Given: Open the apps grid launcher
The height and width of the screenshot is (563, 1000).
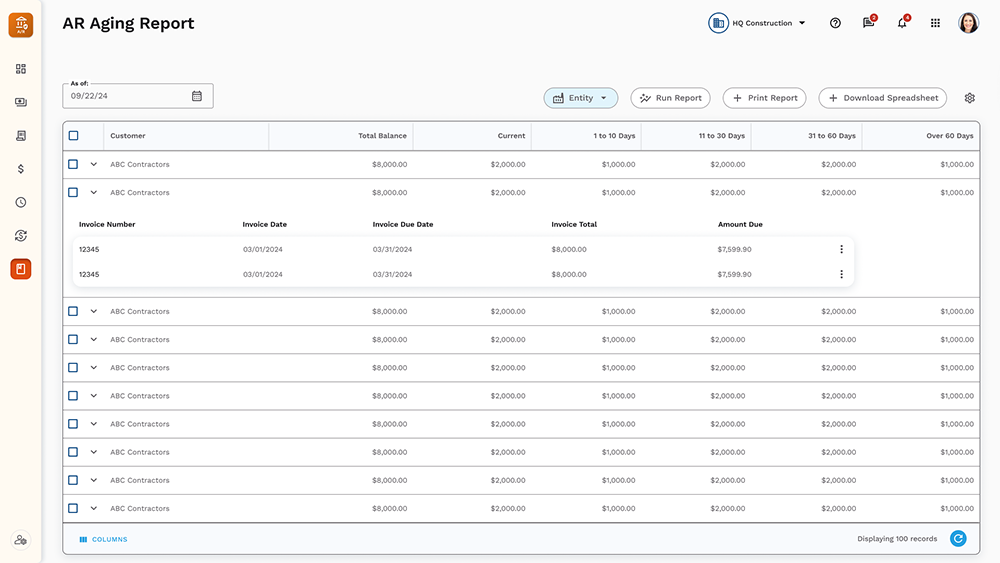Looking at the screenshot, I should click(935, 23).
